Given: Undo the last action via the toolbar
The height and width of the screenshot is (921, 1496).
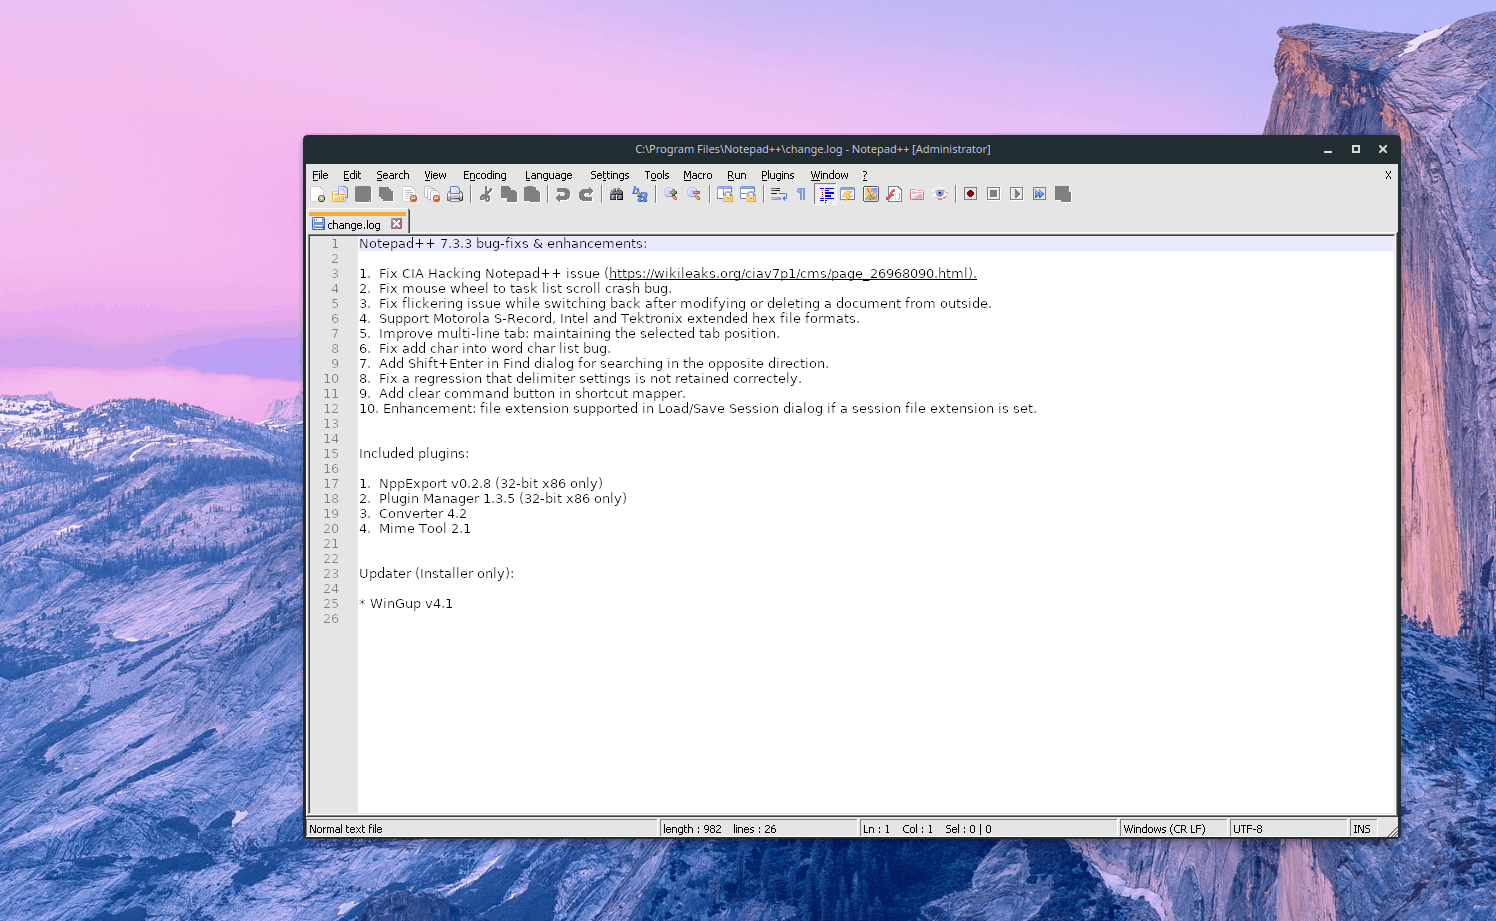Looking at the screenshot, I should pos(562,194).
